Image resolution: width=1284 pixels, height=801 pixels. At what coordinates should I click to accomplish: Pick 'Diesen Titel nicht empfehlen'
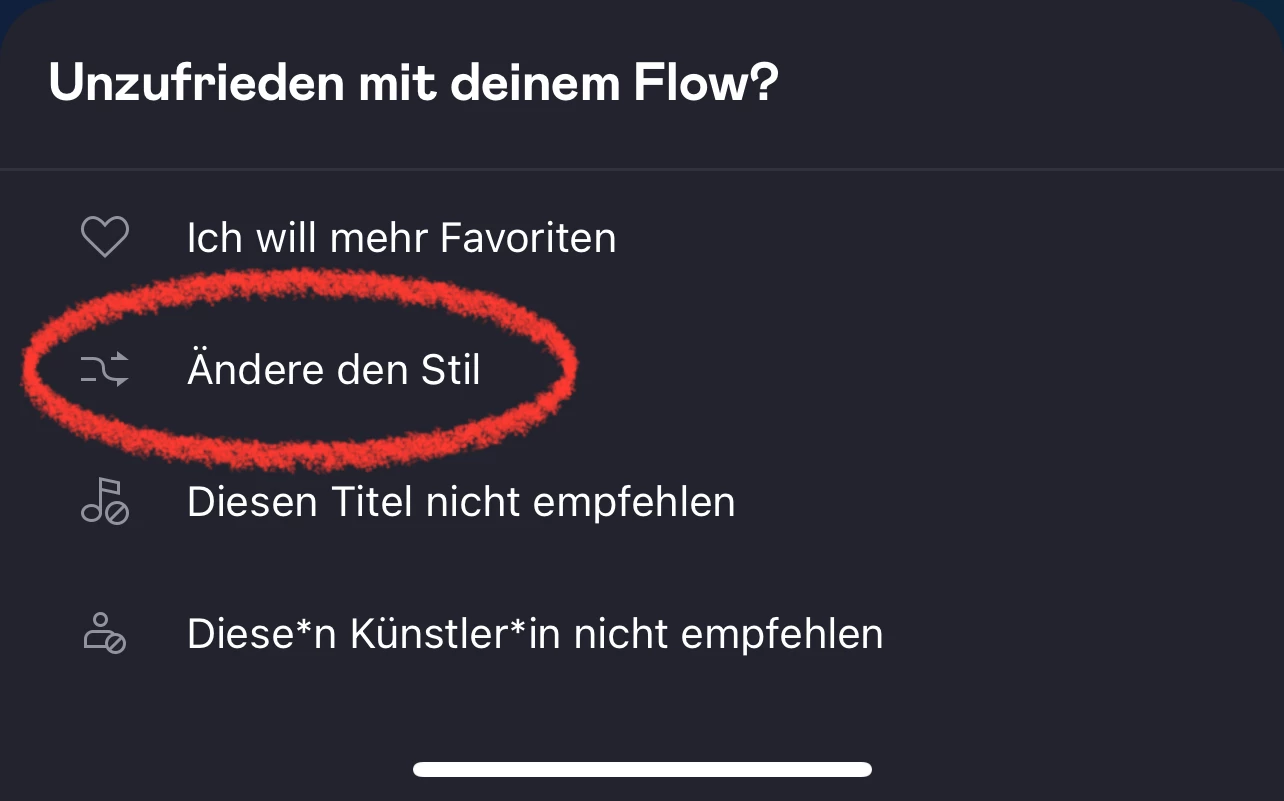460,502
